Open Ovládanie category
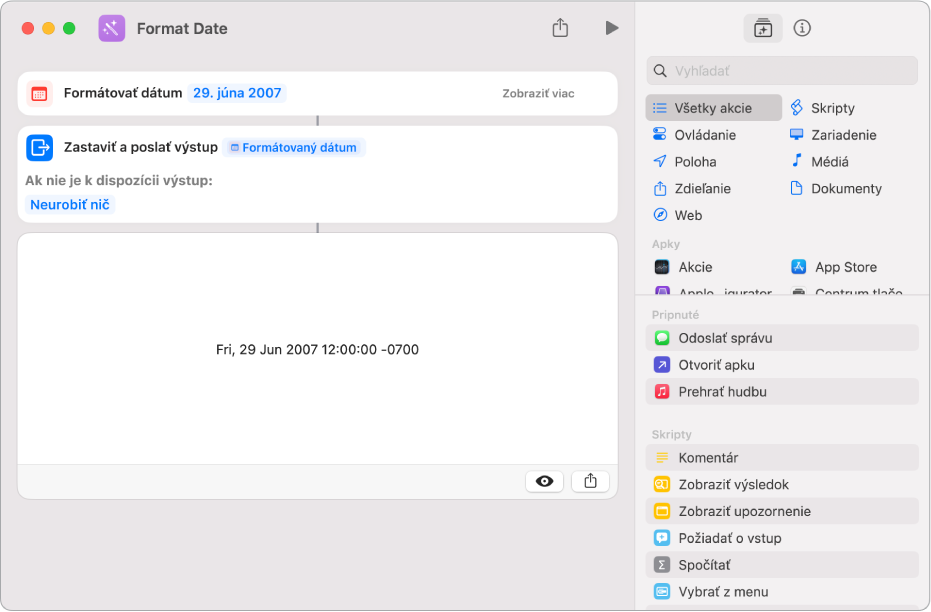This screenshot has height=612, width=931. click(x=694, y=135)
